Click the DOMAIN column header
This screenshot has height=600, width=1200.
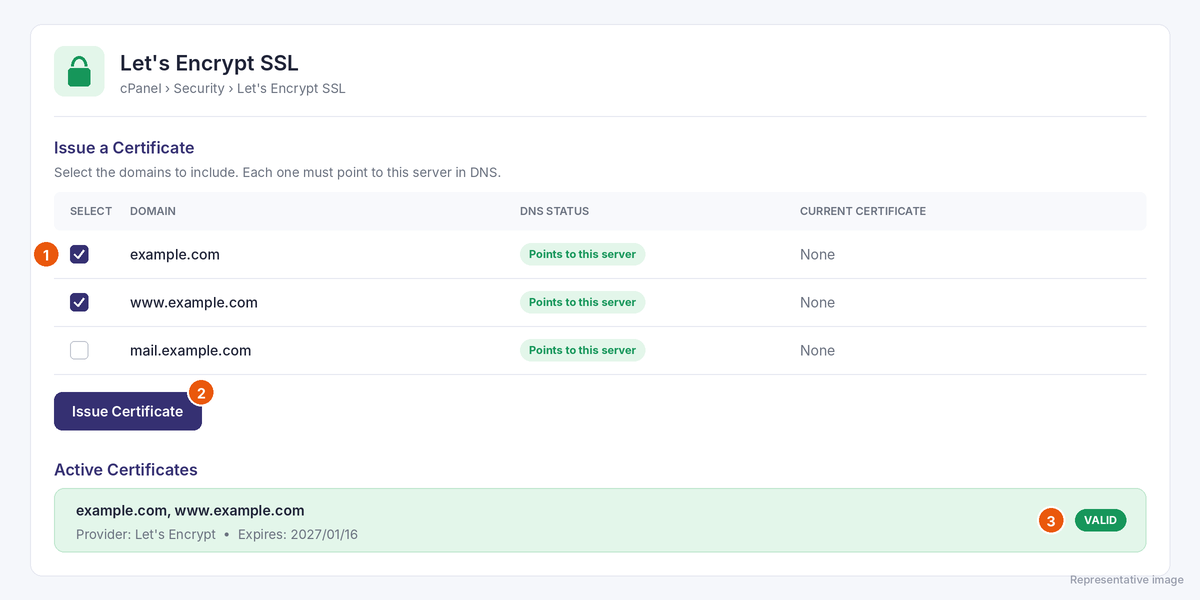click(x=153, y=211)
